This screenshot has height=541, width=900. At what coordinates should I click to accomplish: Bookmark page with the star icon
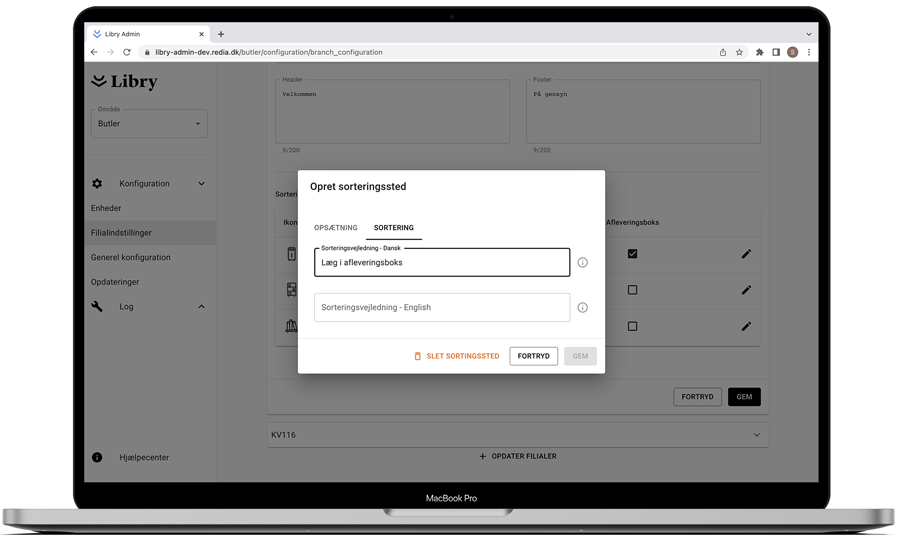coord(740,52)
